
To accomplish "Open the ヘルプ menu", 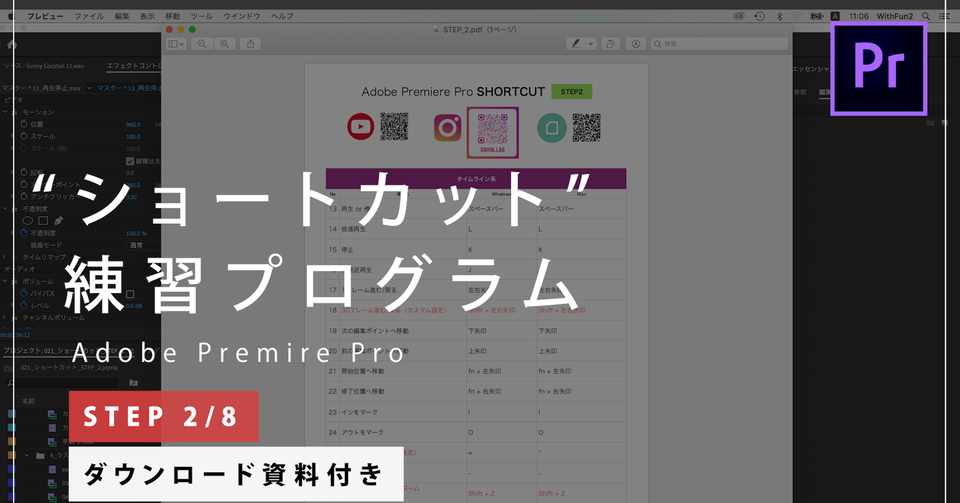I will [x=282, y=17].
